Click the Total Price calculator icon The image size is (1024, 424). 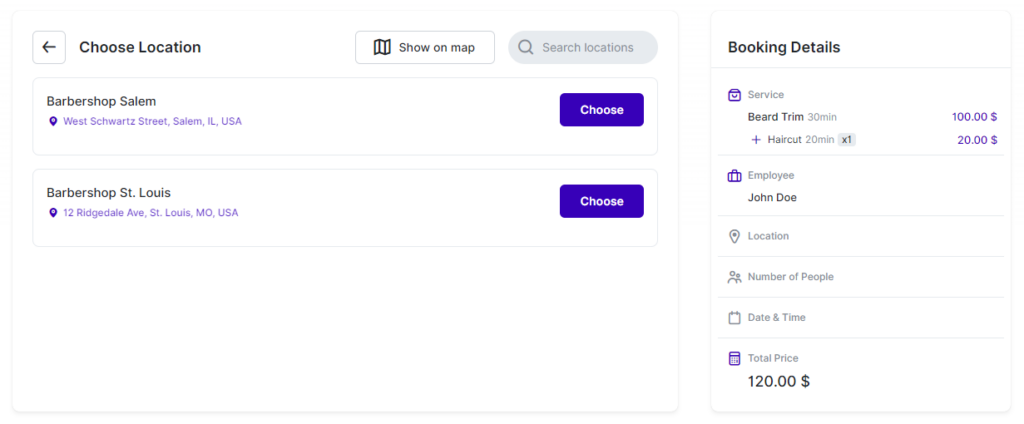pos(734,358)
